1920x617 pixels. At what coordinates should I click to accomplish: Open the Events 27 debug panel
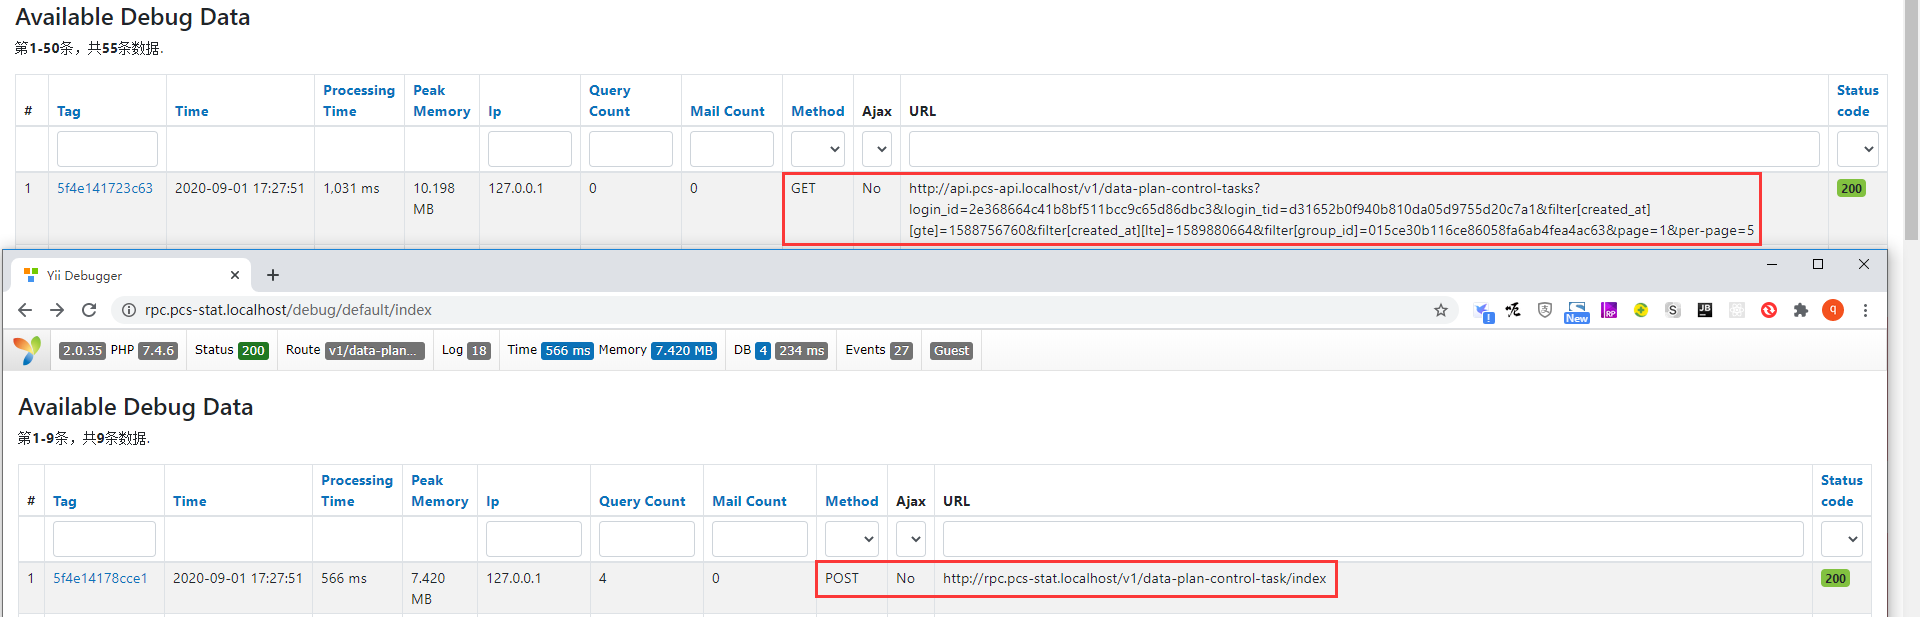879,350
